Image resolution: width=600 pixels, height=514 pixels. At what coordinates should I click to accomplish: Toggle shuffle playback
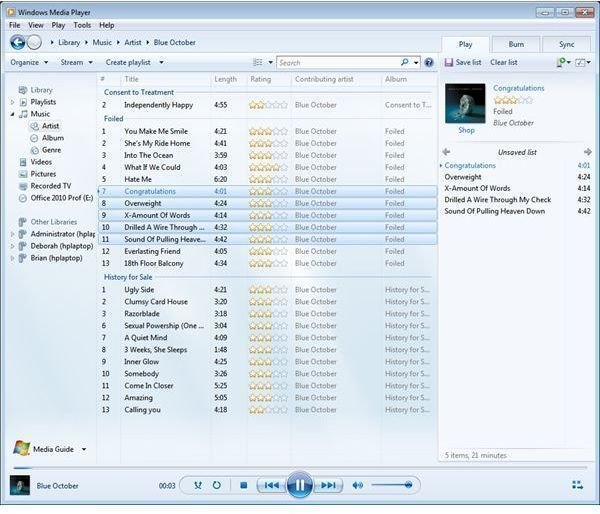click(198, 485)
